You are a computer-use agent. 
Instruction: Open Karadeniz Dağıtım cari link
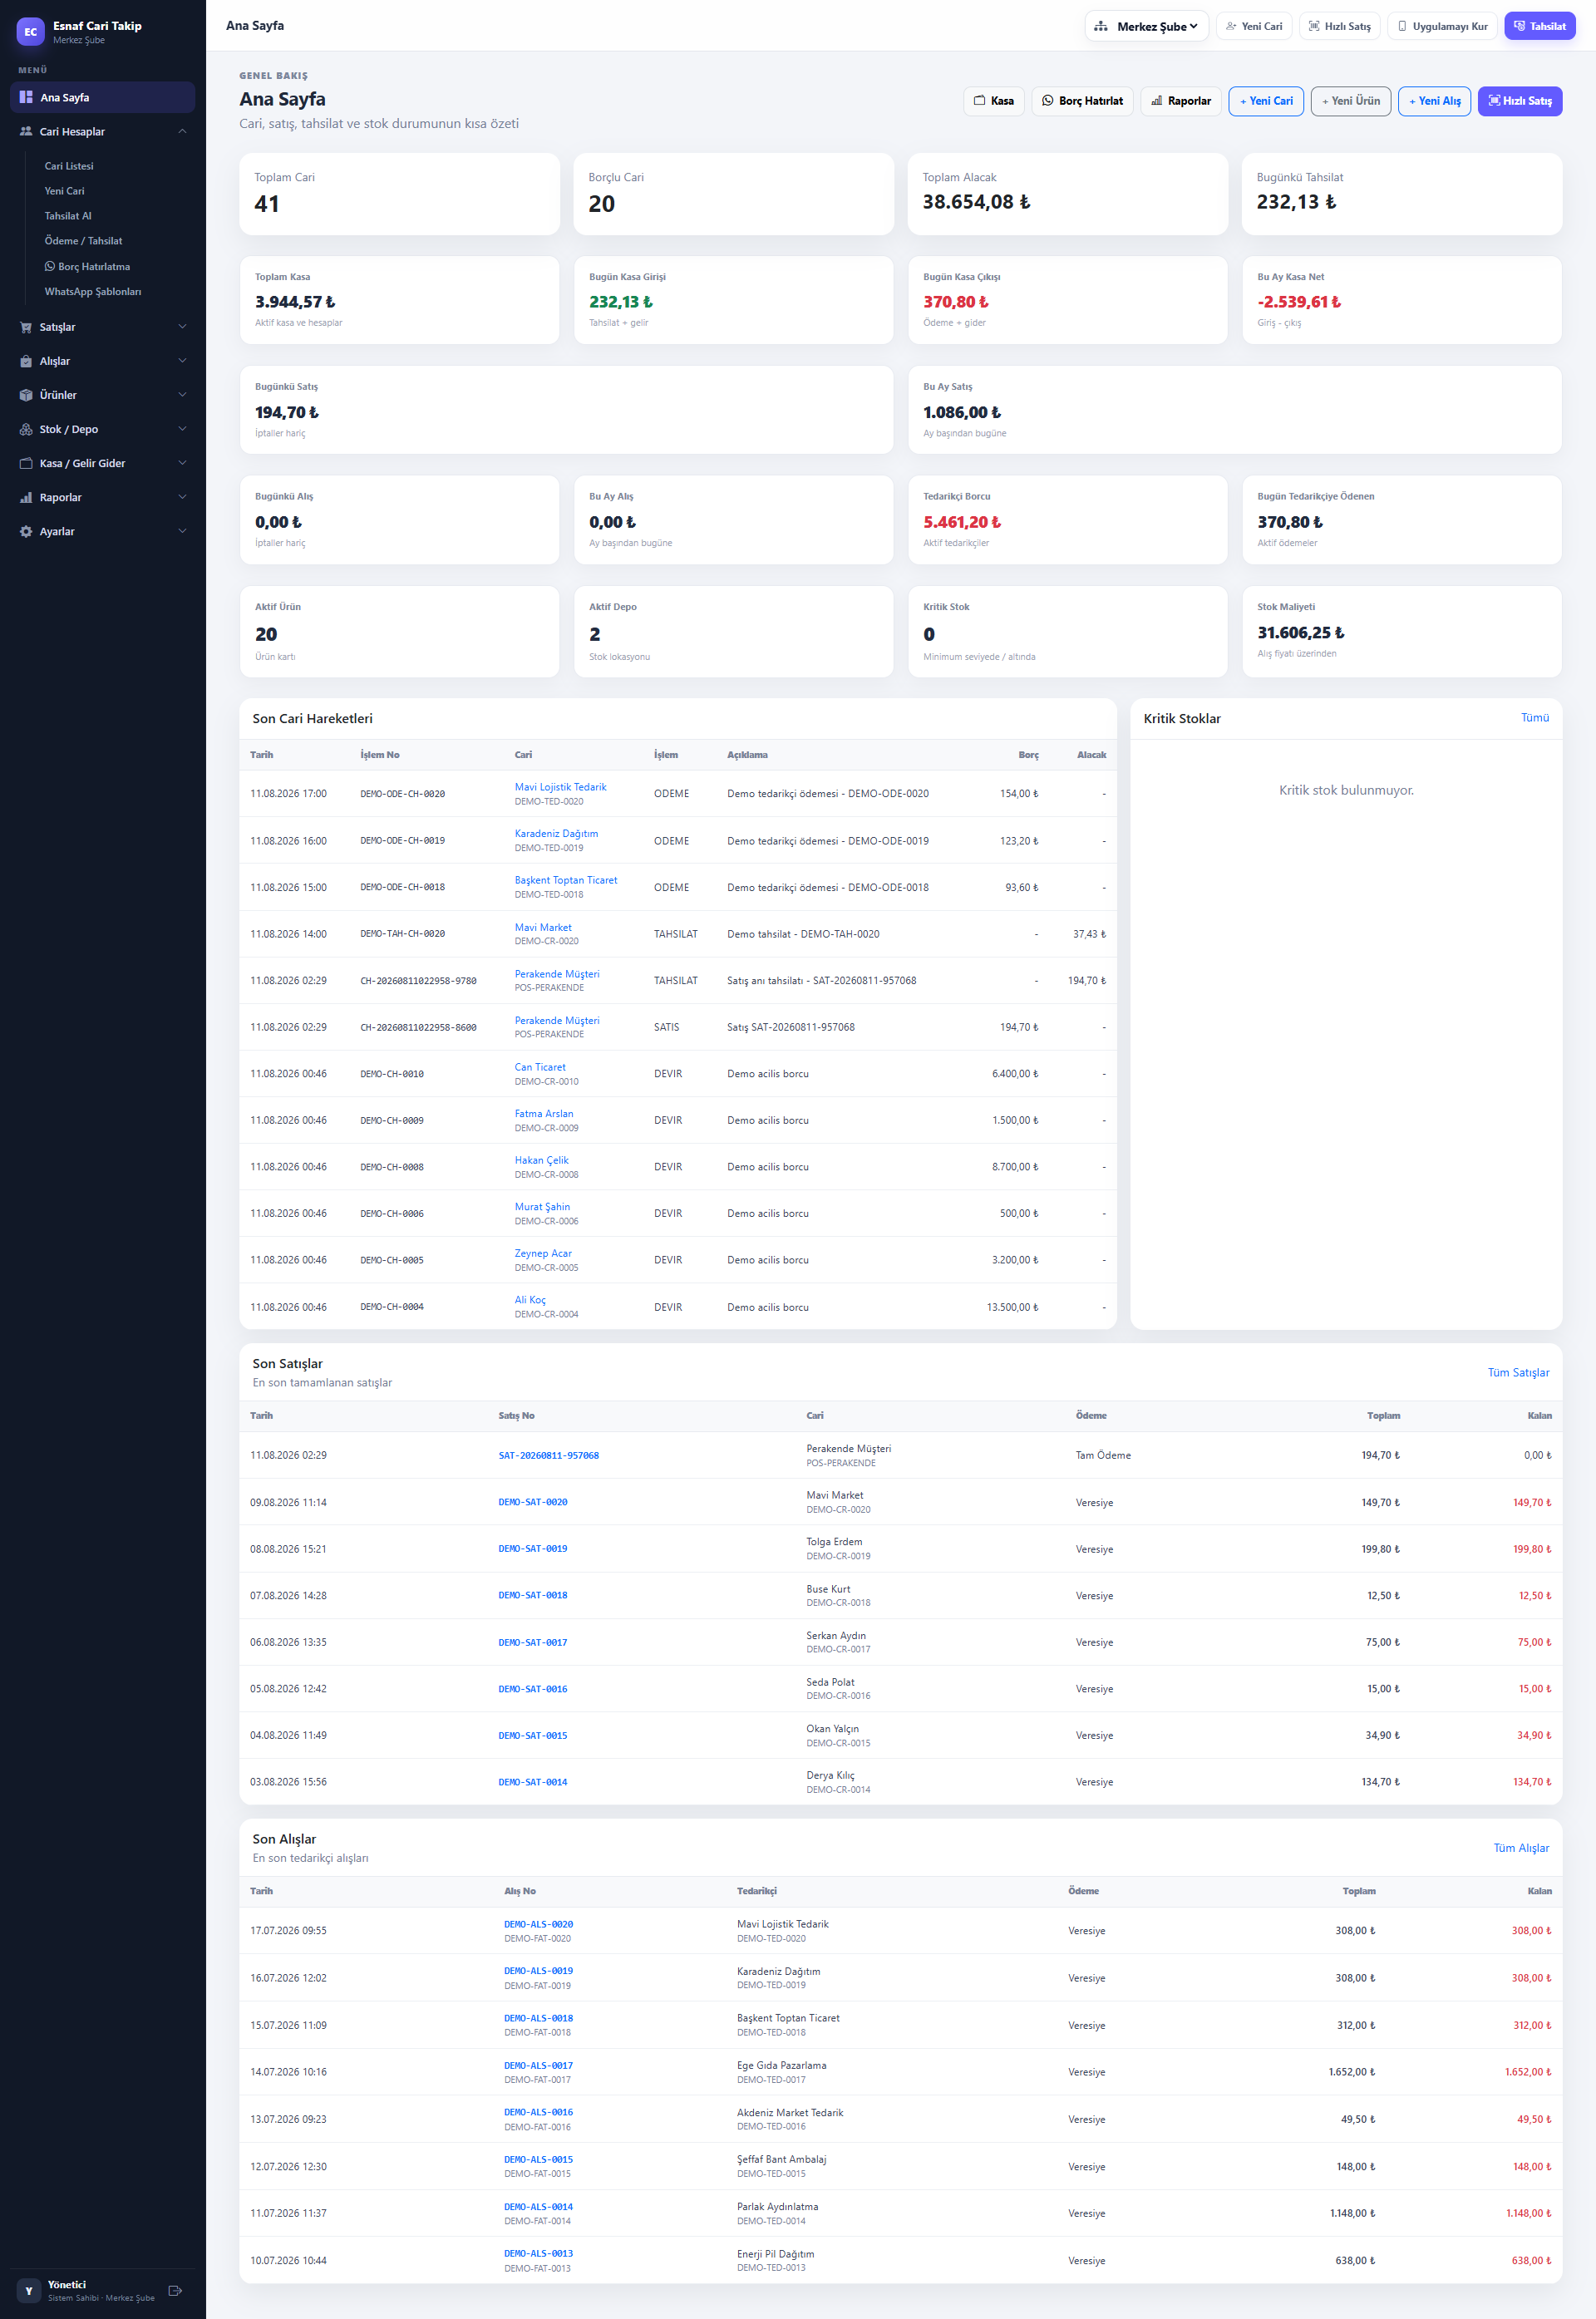click(556, 833)
